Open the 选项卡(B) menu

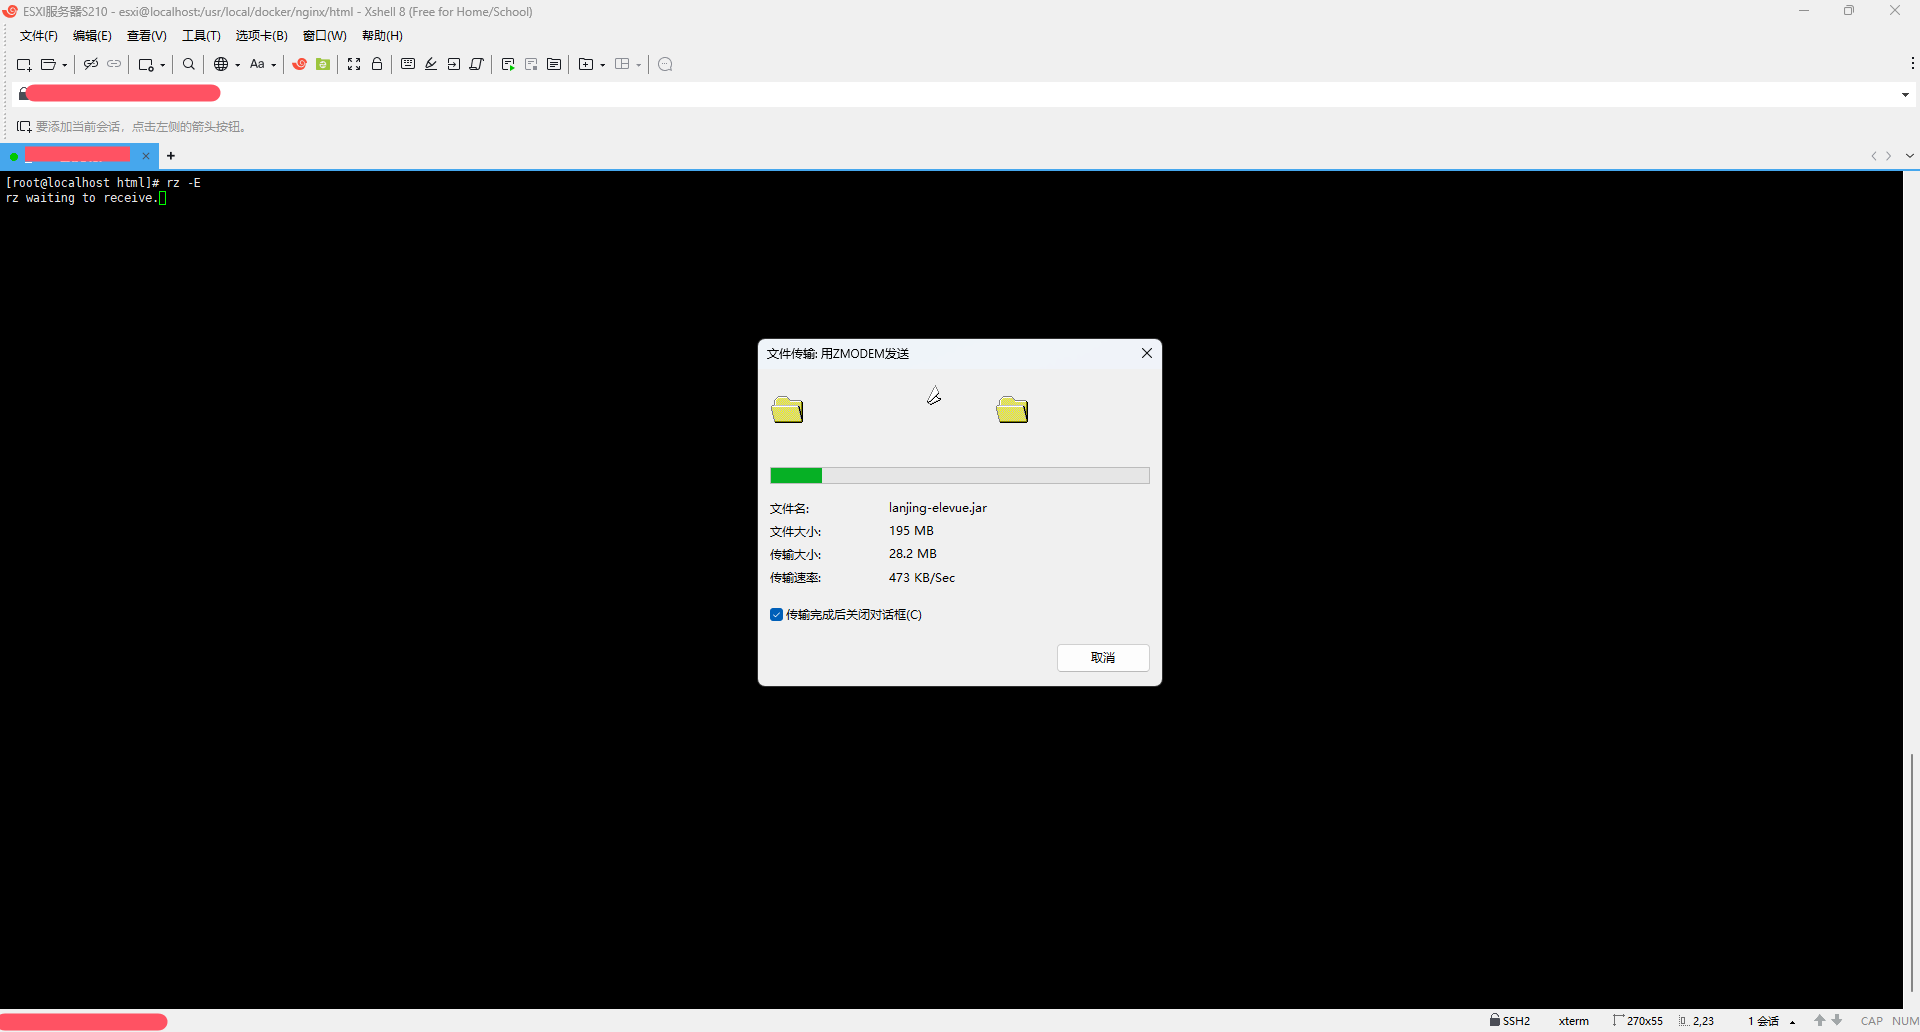261,36
